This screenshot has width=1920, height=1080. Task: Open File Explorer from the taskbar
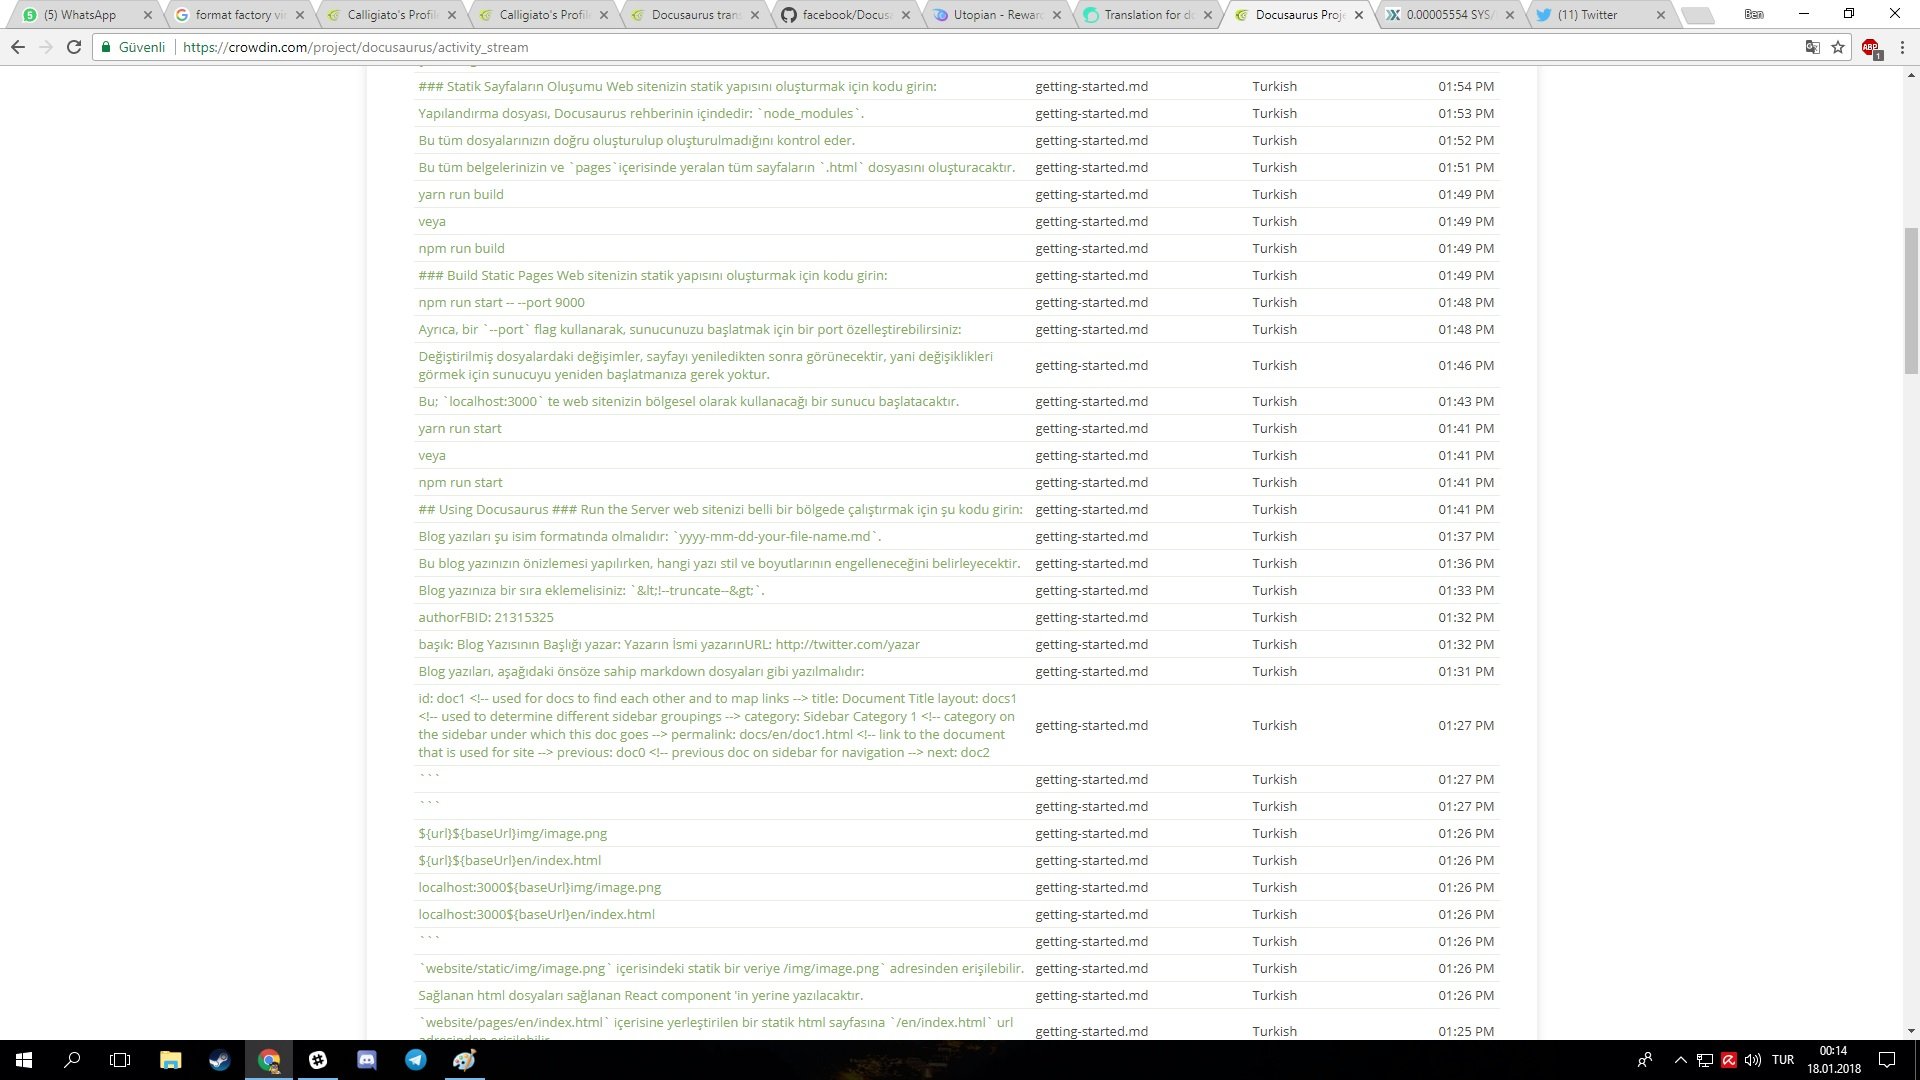click(x=170, y=1060)
